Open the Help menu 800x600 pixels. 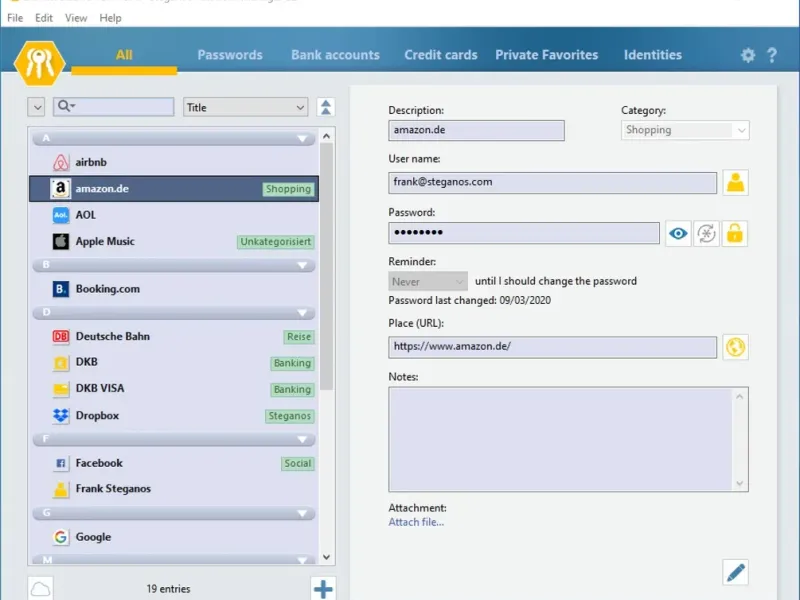click(x=110, y=18)
